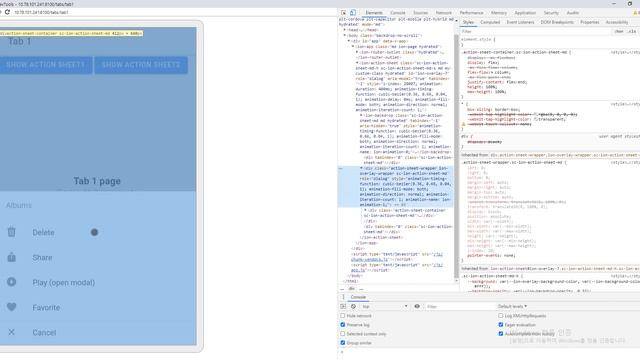This screenshot has height=360, width=640.
Task: Open the console context 'top' dropdown
Action: tap(384, 306)
